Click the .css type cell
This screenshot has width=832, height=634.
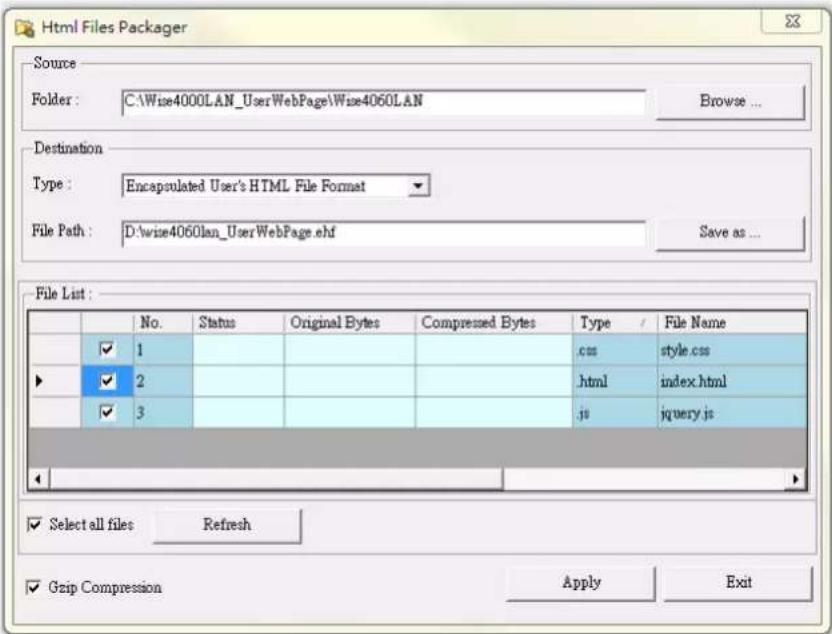pos(615,350)
